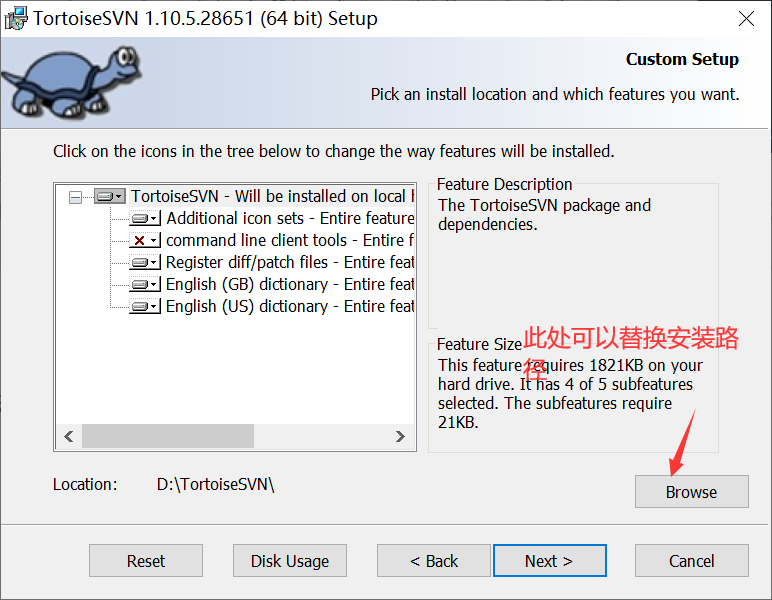
Task: Select Register diff/patch files row
Action: click(x=290, y=262)
